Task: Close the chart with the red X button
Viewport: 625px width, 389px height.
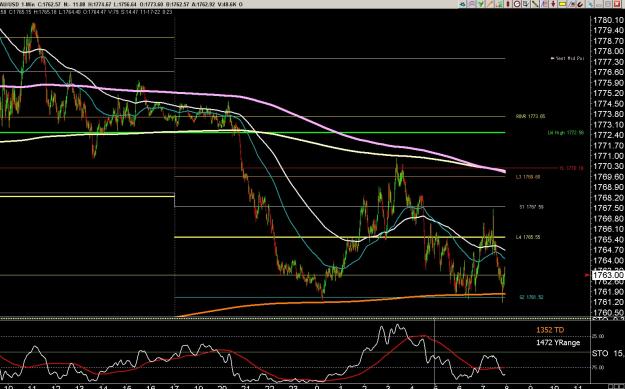Action: point(617,4)
